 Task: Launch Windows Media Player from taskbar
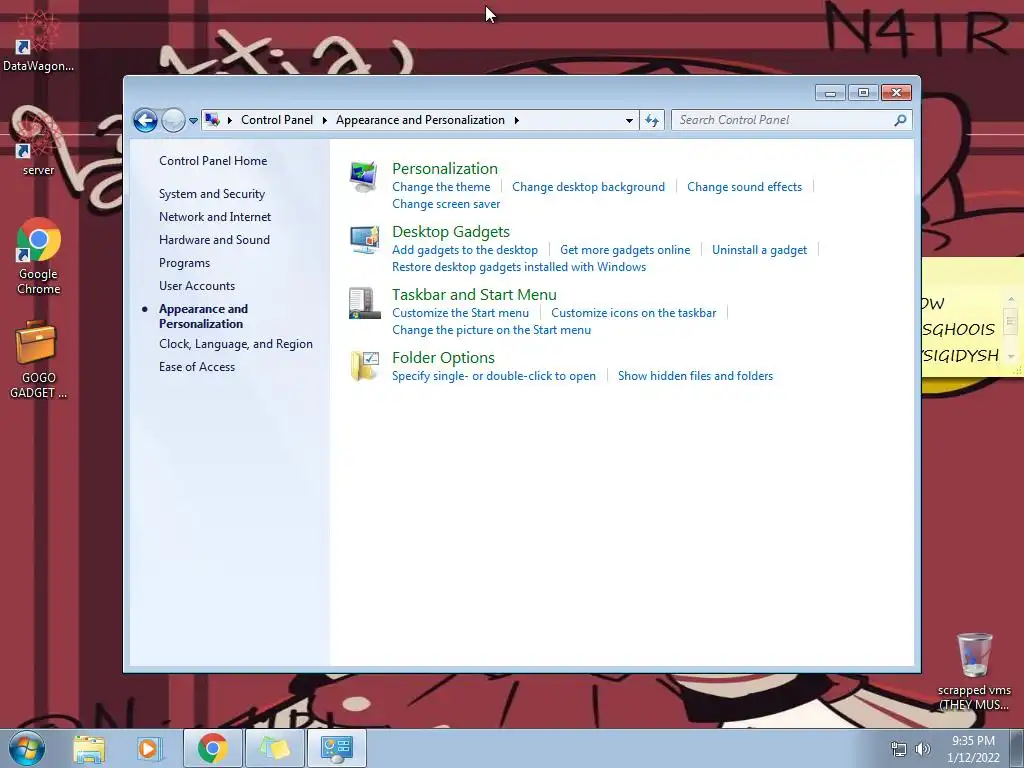click(150, 748)
